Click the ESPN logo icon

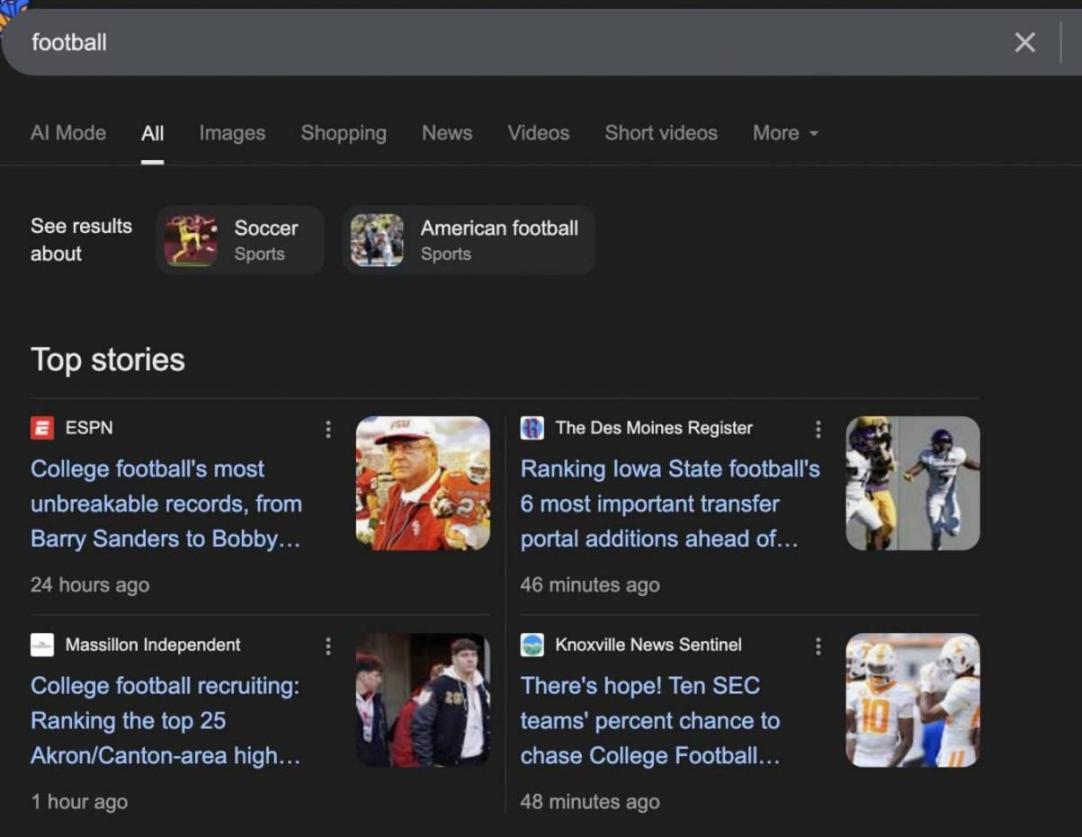pos(42,428)
